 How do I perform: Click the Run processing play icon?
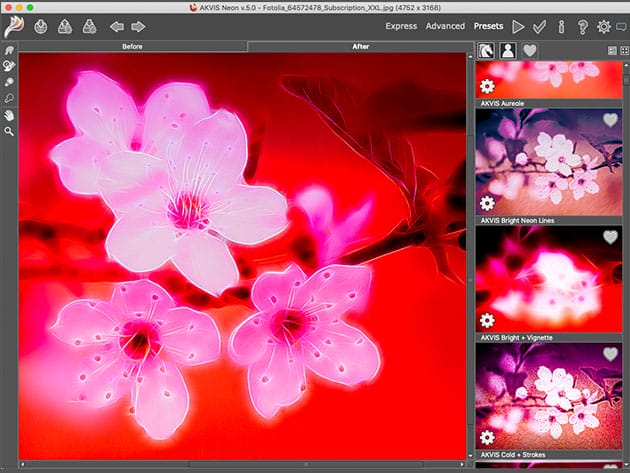(x=518, y=26)
